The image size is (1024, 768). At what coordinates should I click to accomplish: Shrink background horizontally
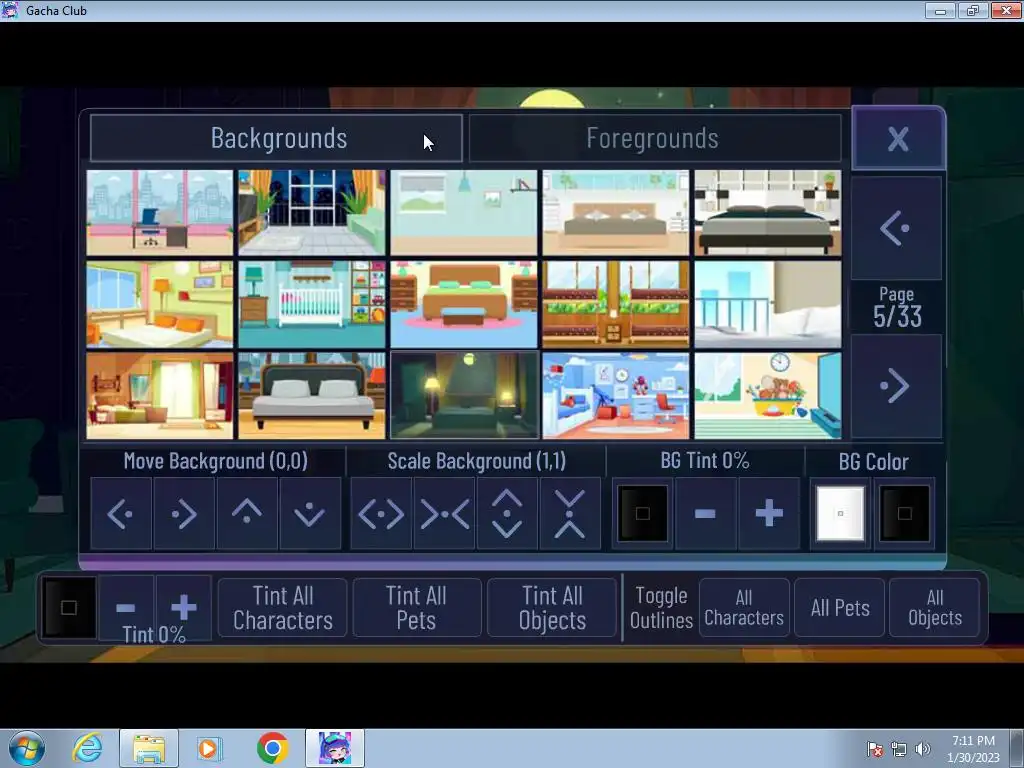444,514
